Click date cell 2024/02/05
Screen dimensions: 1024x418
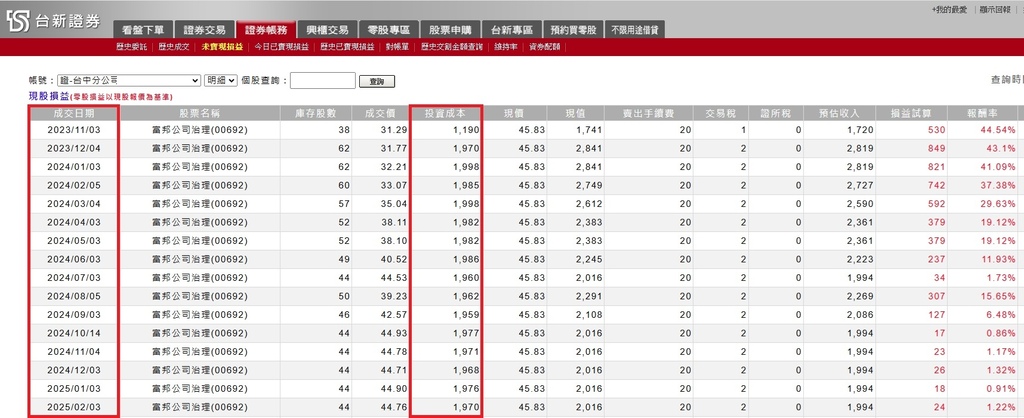click(74, 185)
